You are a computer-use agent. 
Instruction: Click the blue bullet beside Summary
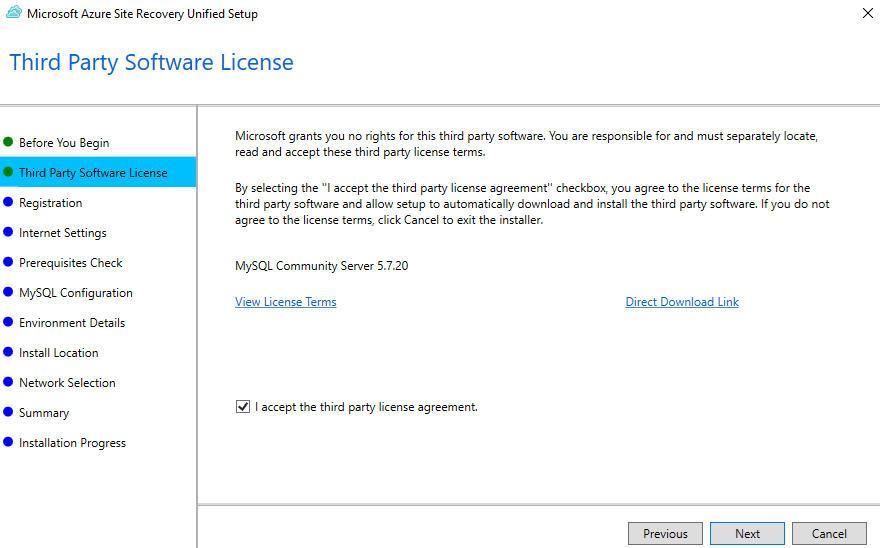pos(8,412)
